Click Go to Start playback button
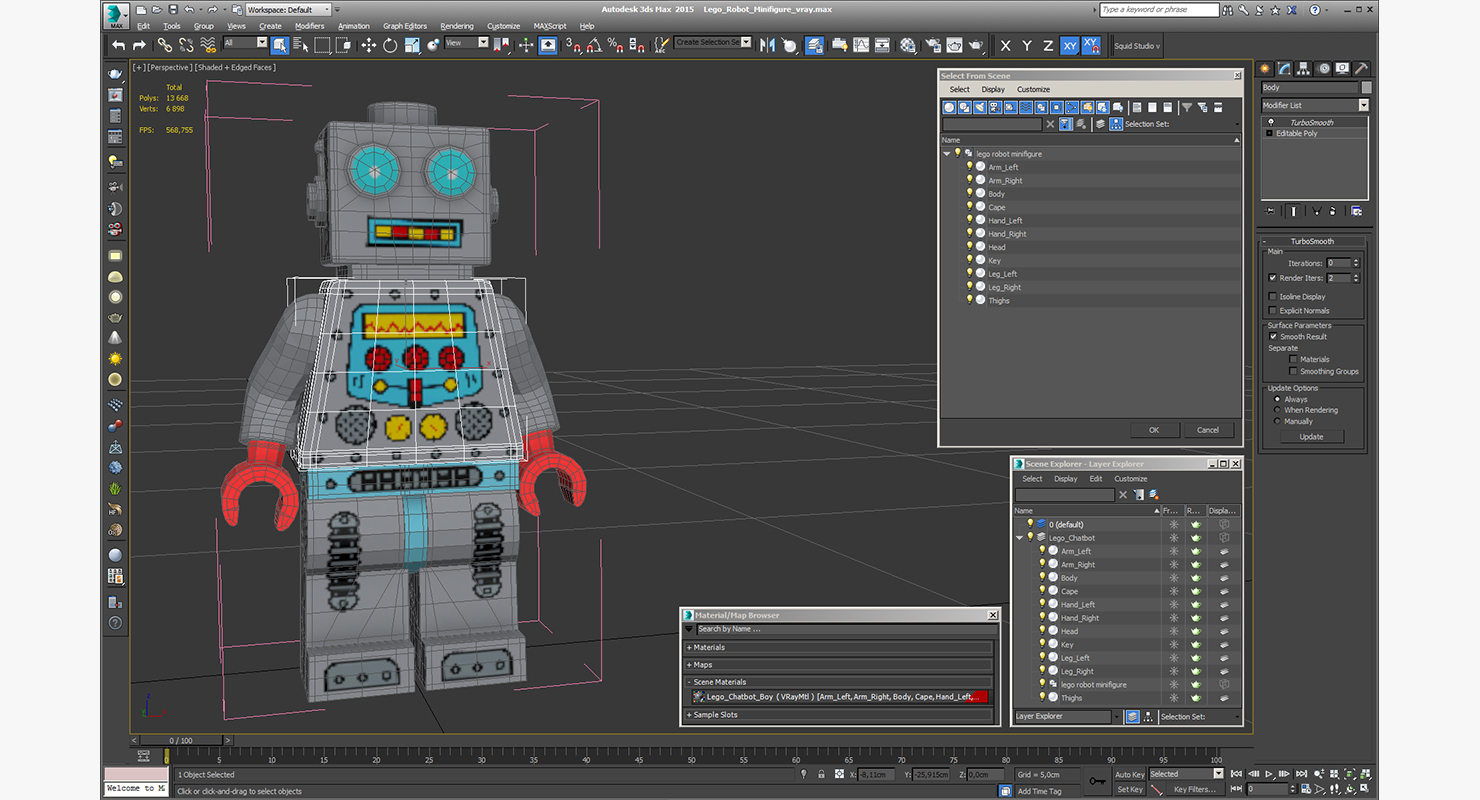The height and width of the screenshot is (800, 1480). click(x=1238, y=774)
